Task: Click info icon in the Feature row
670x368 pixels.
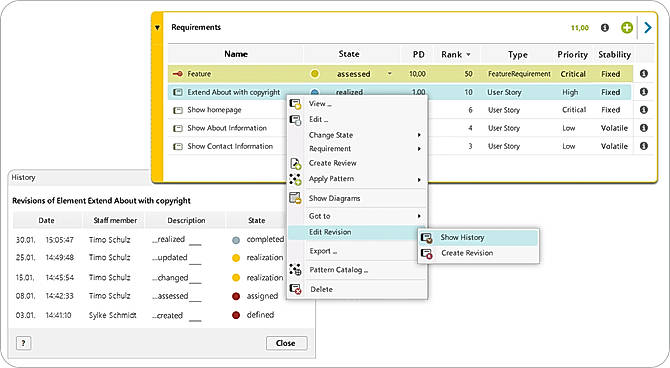Action: click(x=644, y=74)
